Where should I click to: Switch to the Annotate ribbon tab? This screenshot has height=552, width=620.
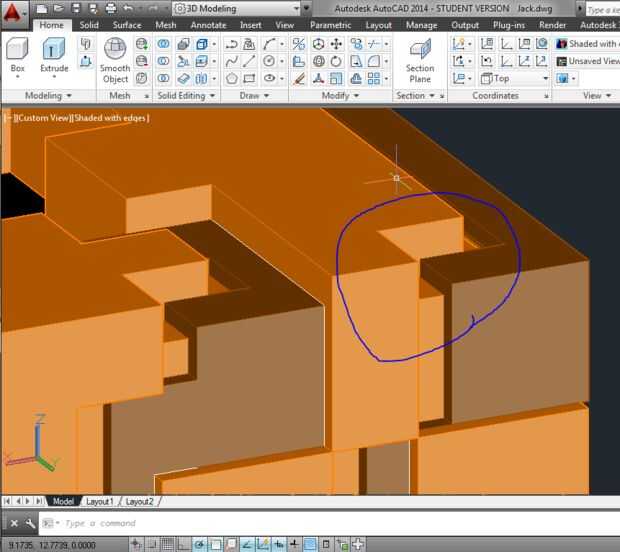click(208, 25)
